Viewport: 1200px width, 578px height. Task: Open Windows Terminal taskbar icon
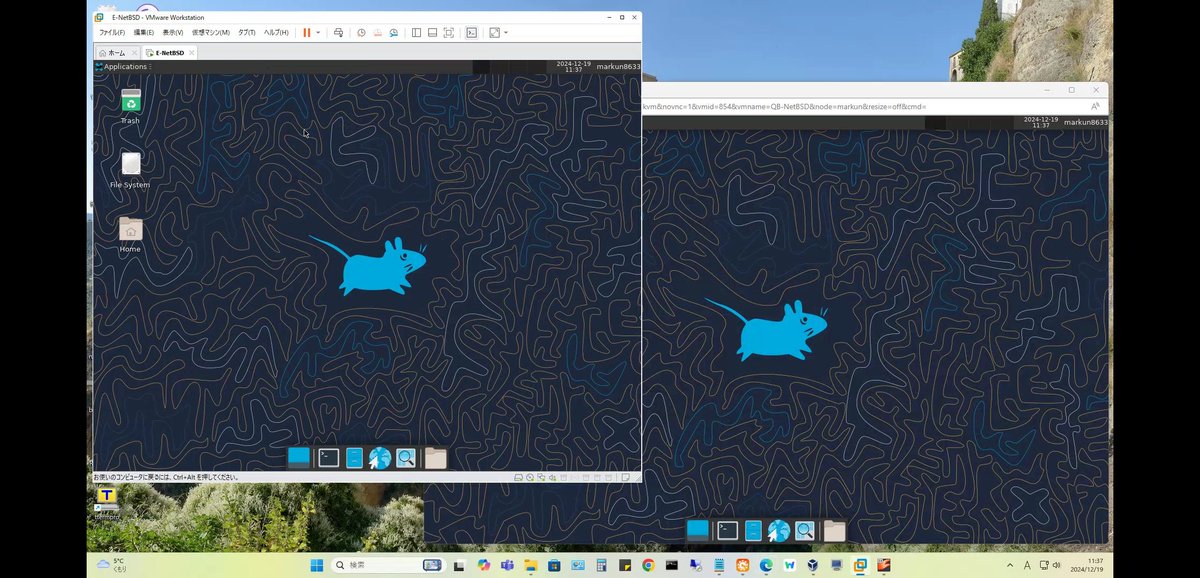[671, 565]
